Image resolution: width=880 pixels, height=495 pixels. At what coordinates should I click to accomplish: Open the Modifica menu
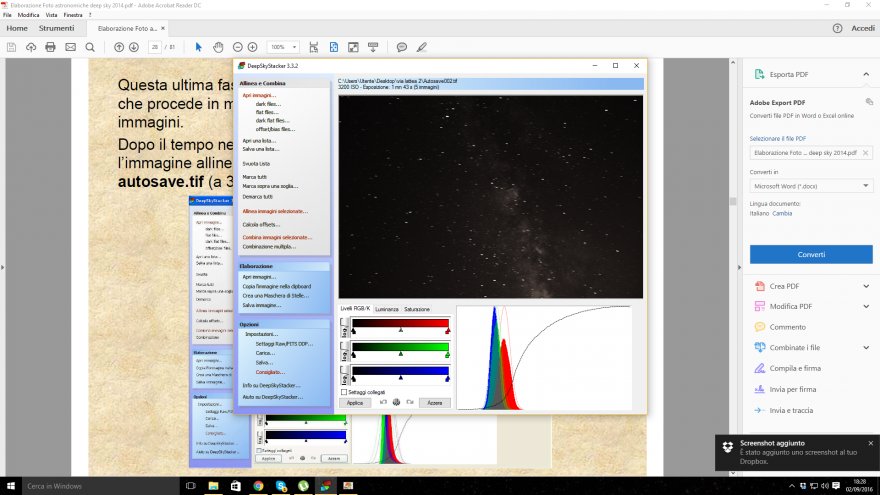point(28,15)
